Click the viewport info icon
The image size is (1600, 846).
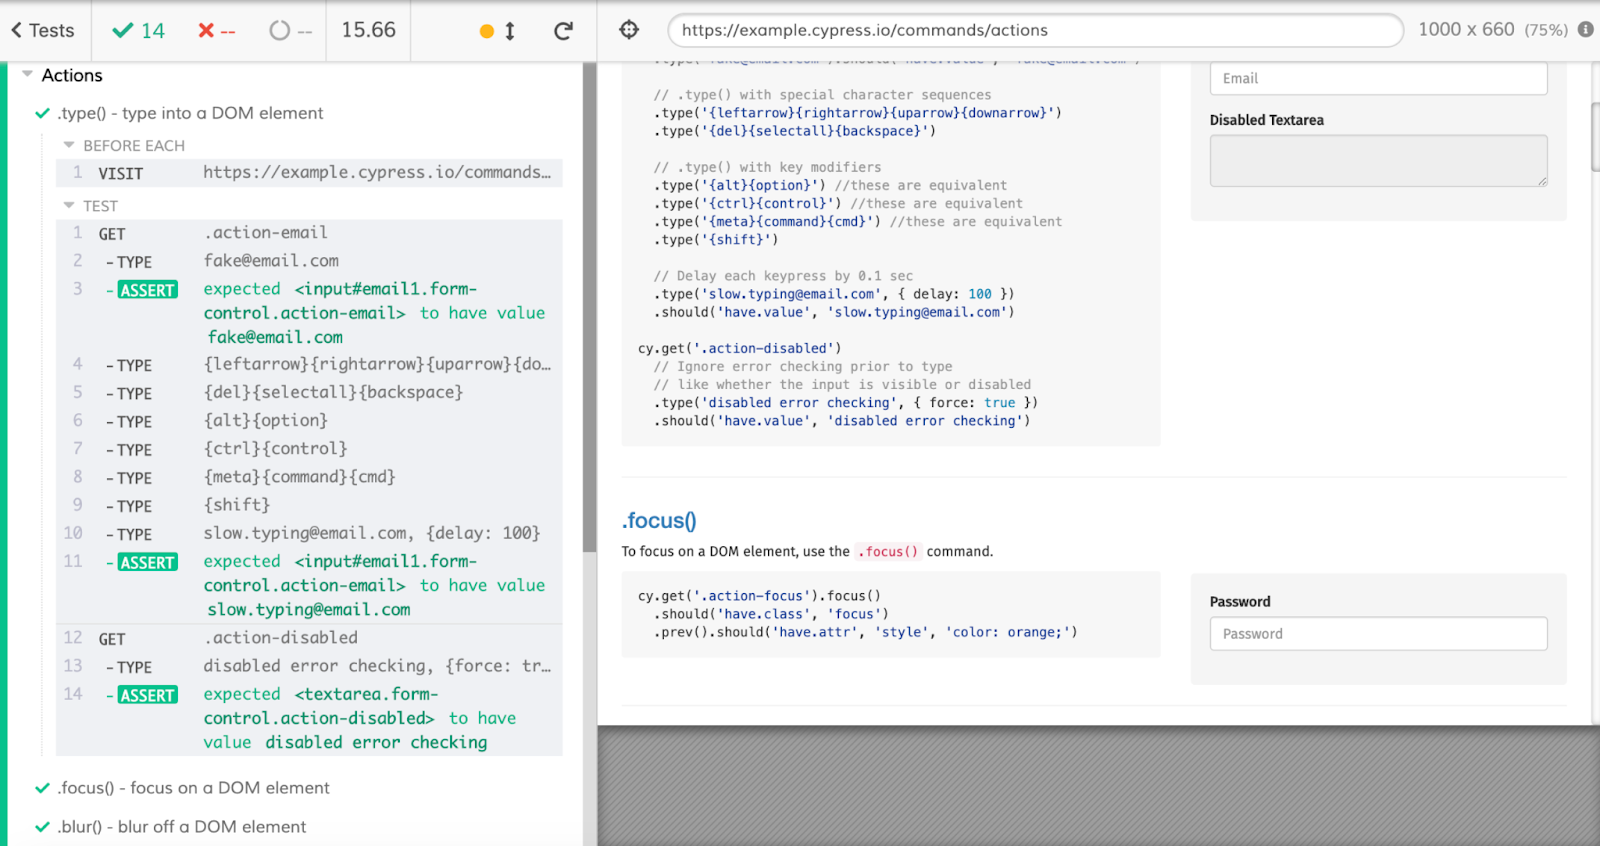pos(1585,30)
